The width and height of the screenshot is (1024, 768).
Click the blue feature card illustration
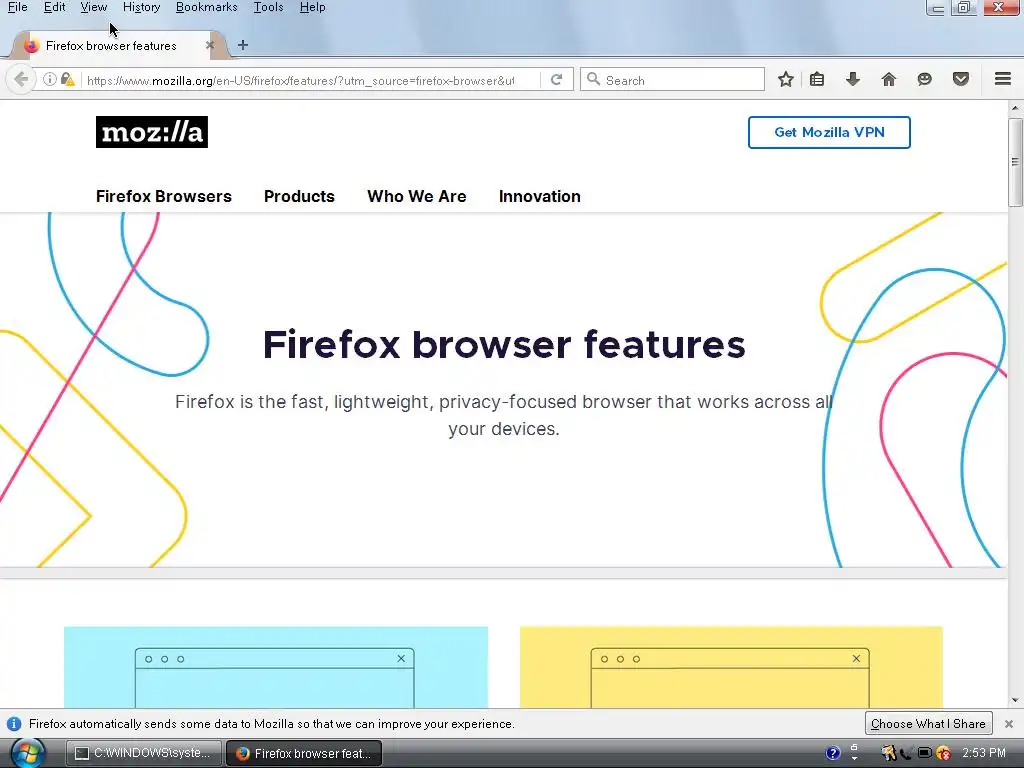click(x=276, y=667)
